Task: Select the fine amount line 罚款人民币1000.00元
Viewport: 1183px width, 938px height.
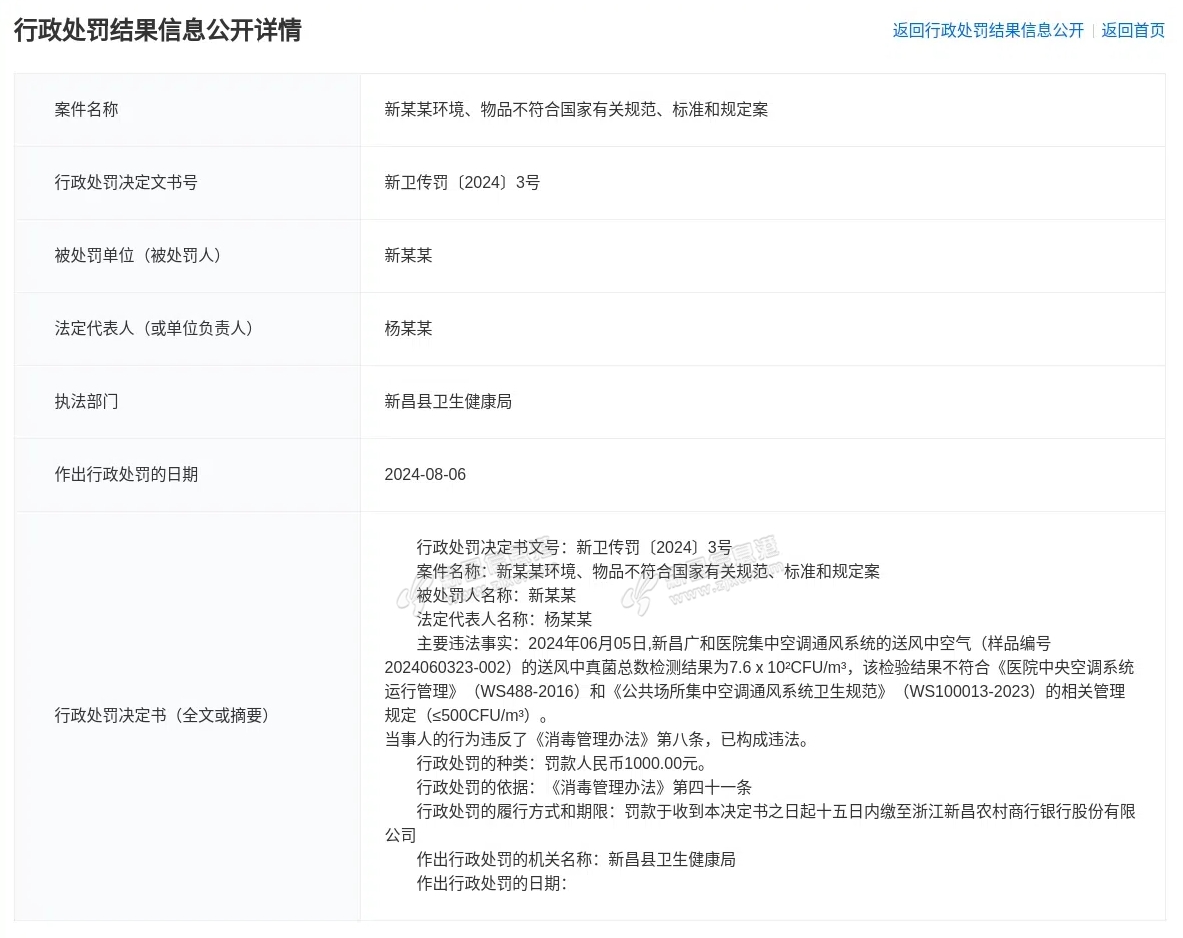Action: [566, 764]
